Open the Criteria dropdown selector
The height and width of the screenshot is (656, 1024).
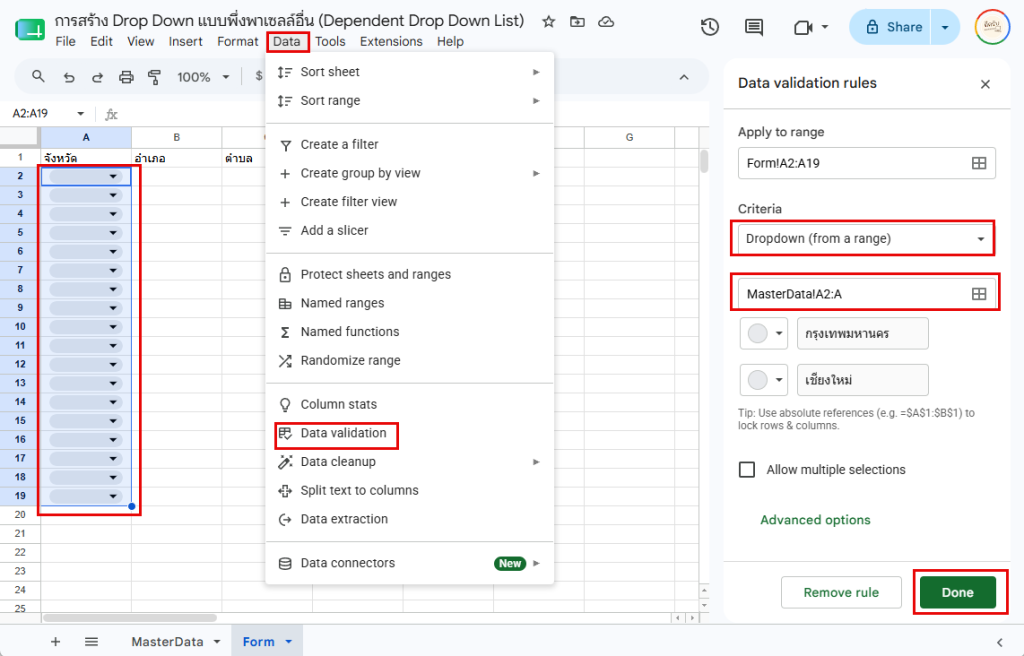pyautogui.click(x=865, y=238)
